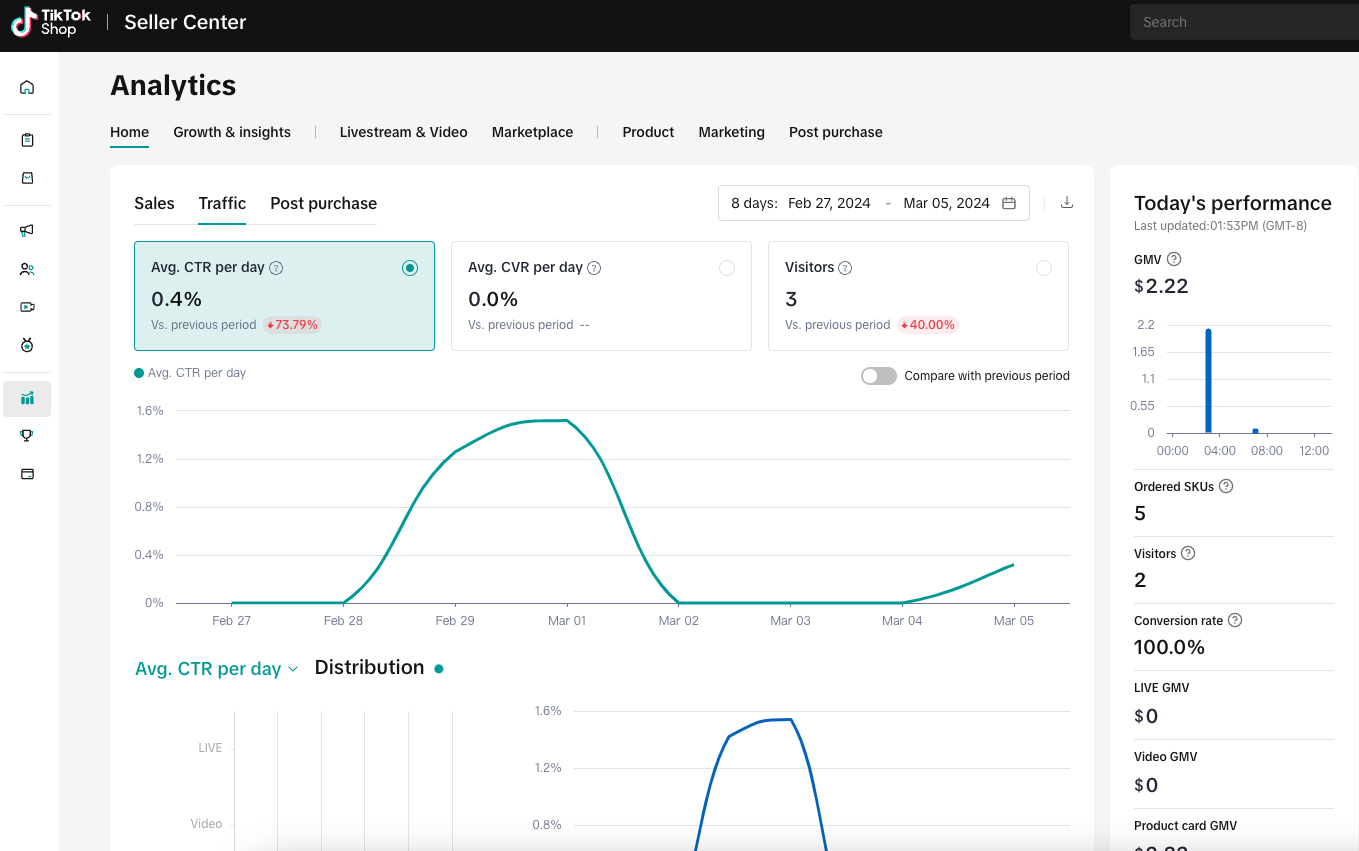Select the Avg. CVR per day radio button
Image resolution: width=1359 pixels, height=851 pixels.
[x=727, y=268]
